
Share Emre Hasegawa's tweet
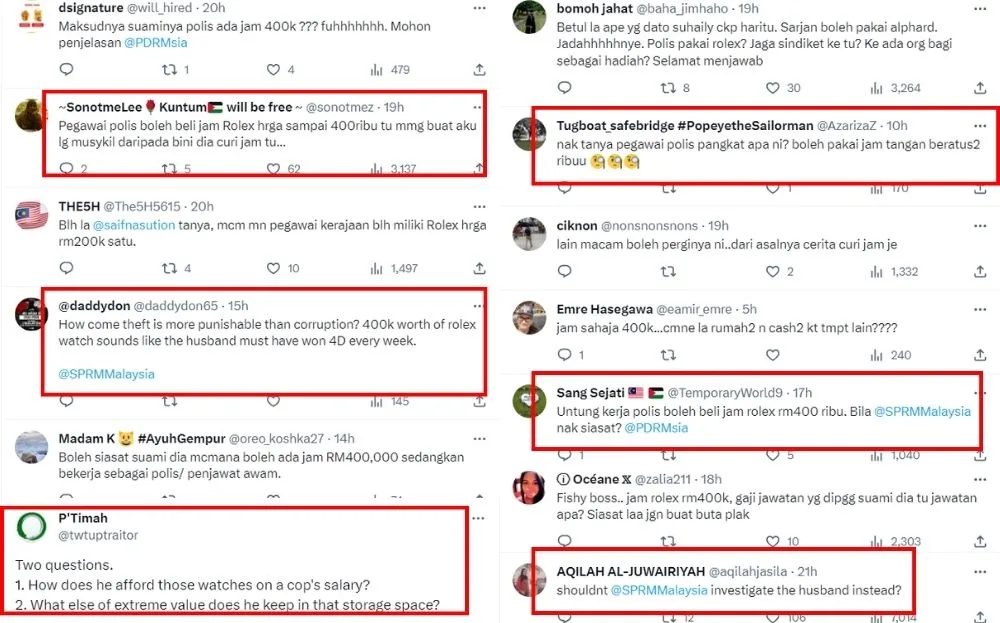(x=979, y=355)
